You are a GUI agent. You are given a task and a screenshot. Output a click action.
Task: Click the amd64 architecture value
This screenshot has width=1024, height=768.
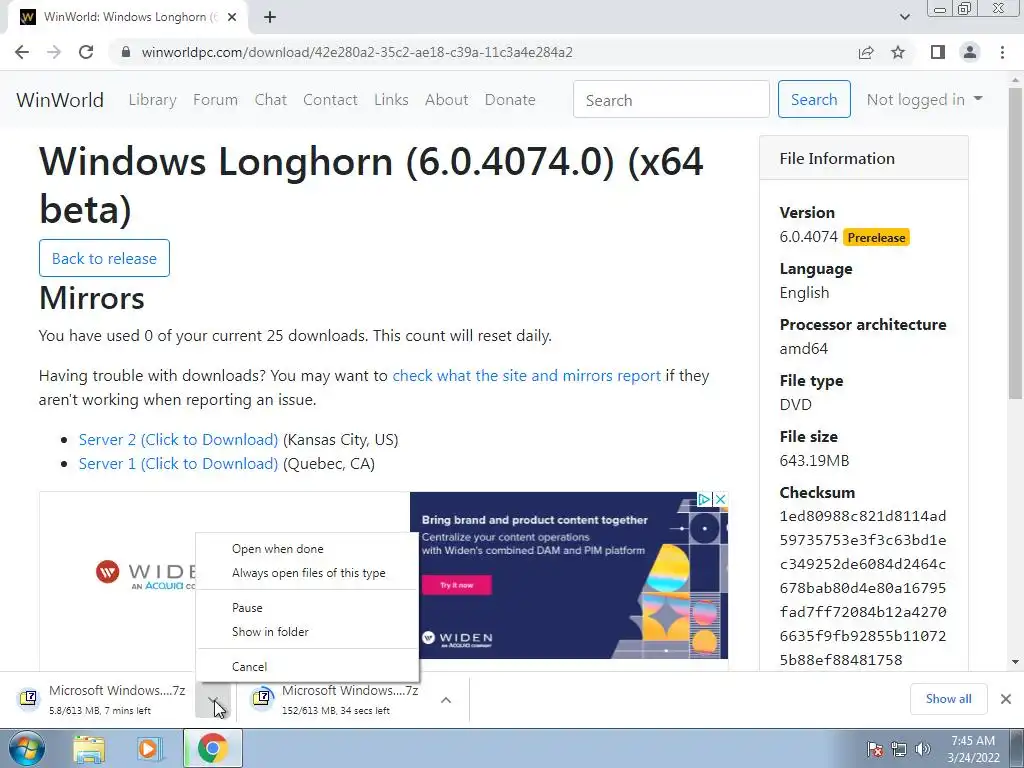point(803,349)
